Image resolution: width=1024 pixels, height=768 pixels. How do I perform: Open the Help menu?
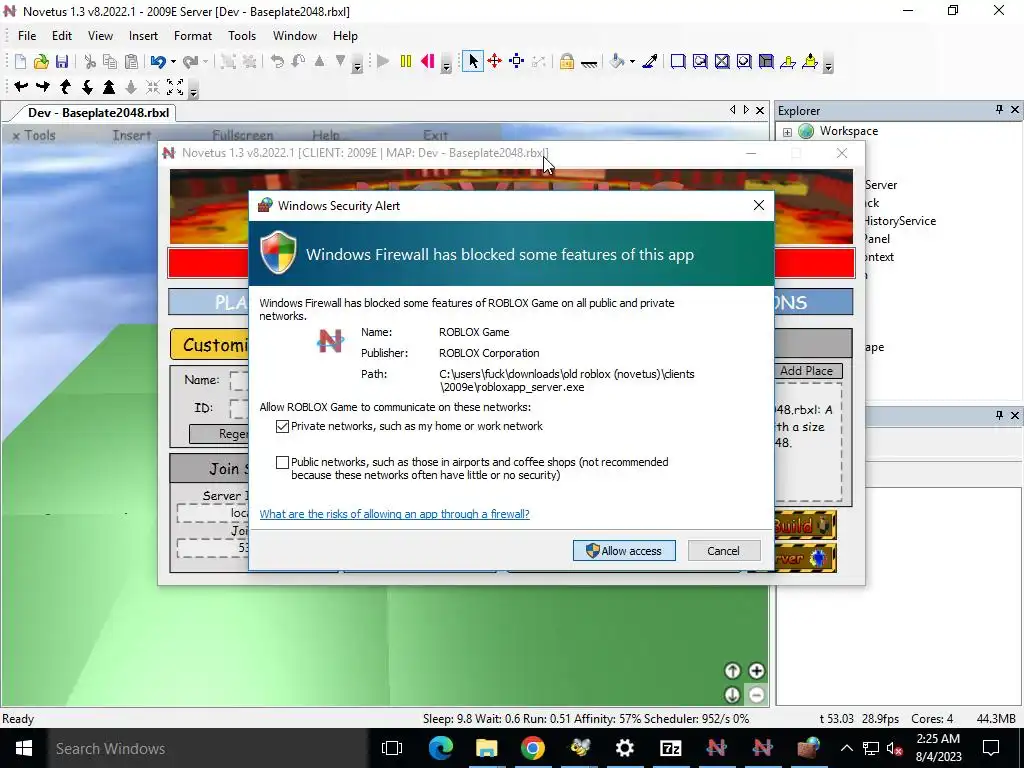[x=345, y=36]
